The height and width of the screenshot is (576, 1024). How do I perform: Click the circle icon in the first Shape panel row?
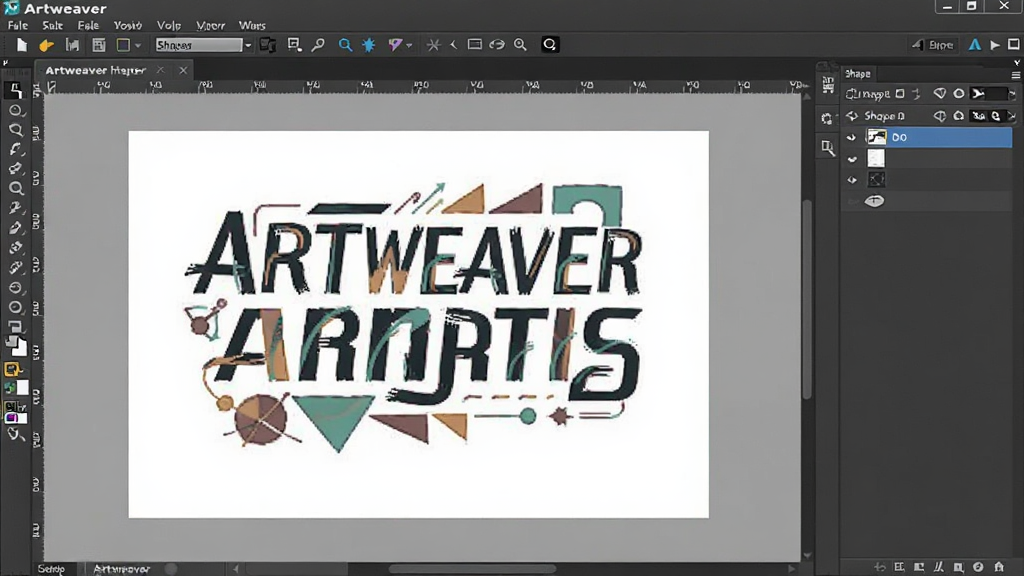(959, 94)
